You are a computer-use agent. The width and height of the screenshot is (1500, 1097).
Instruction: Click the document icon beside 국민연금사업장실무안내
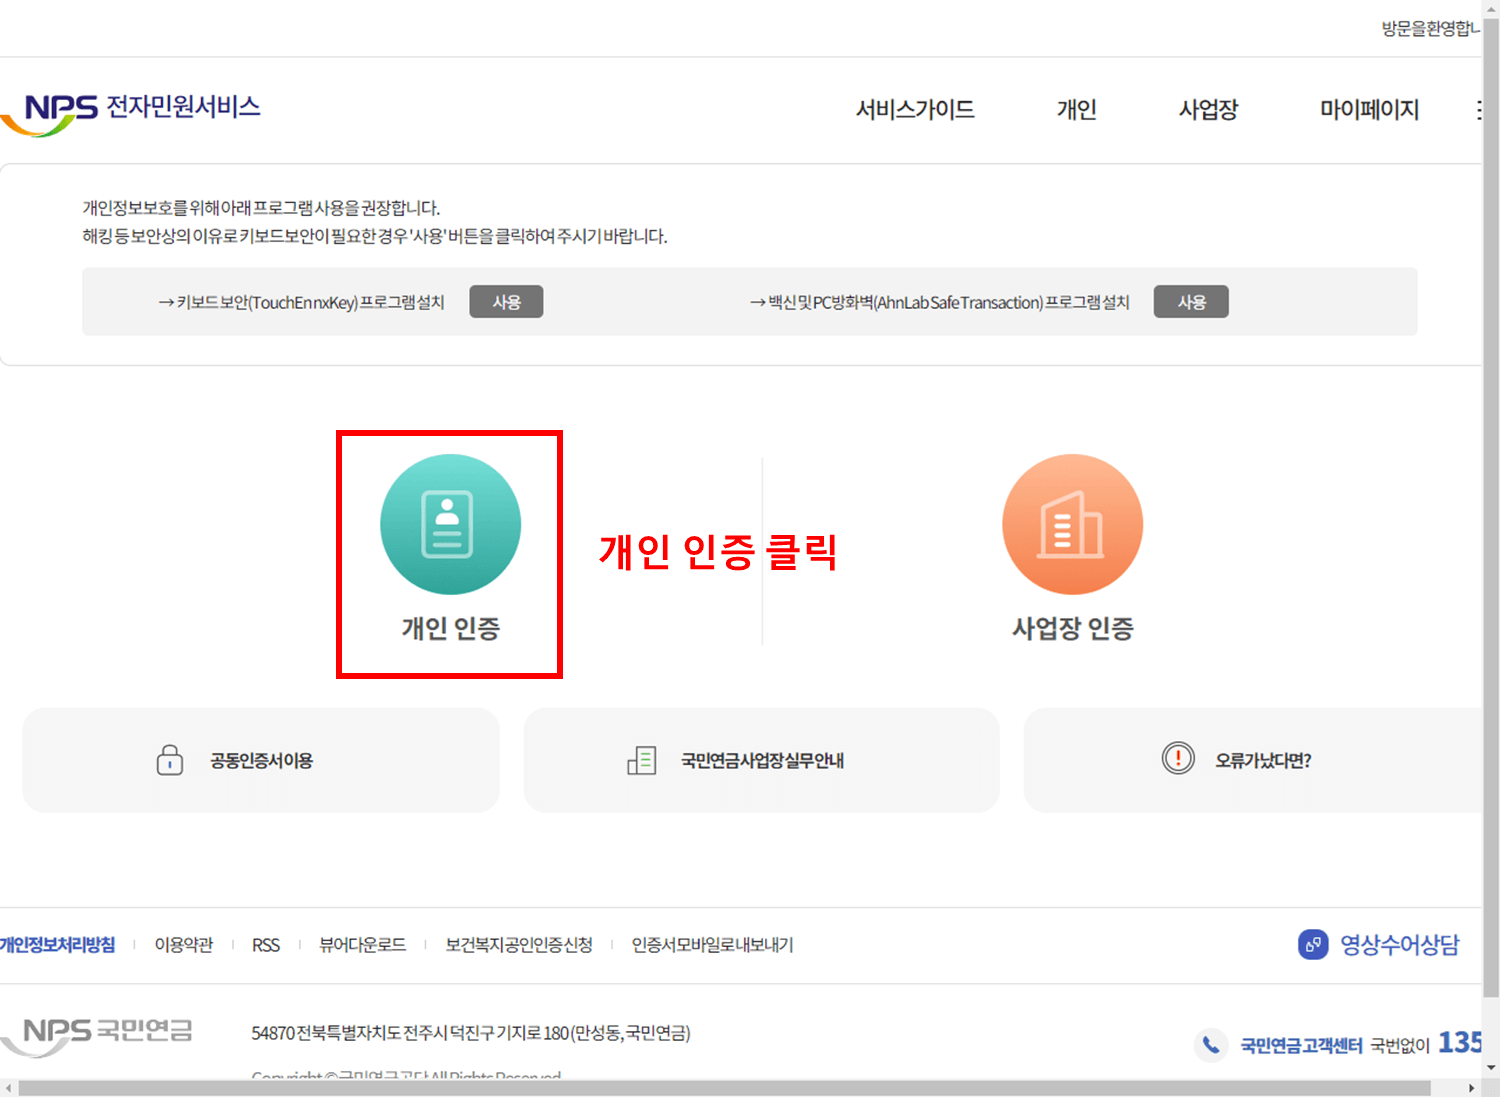pos(642,760)
